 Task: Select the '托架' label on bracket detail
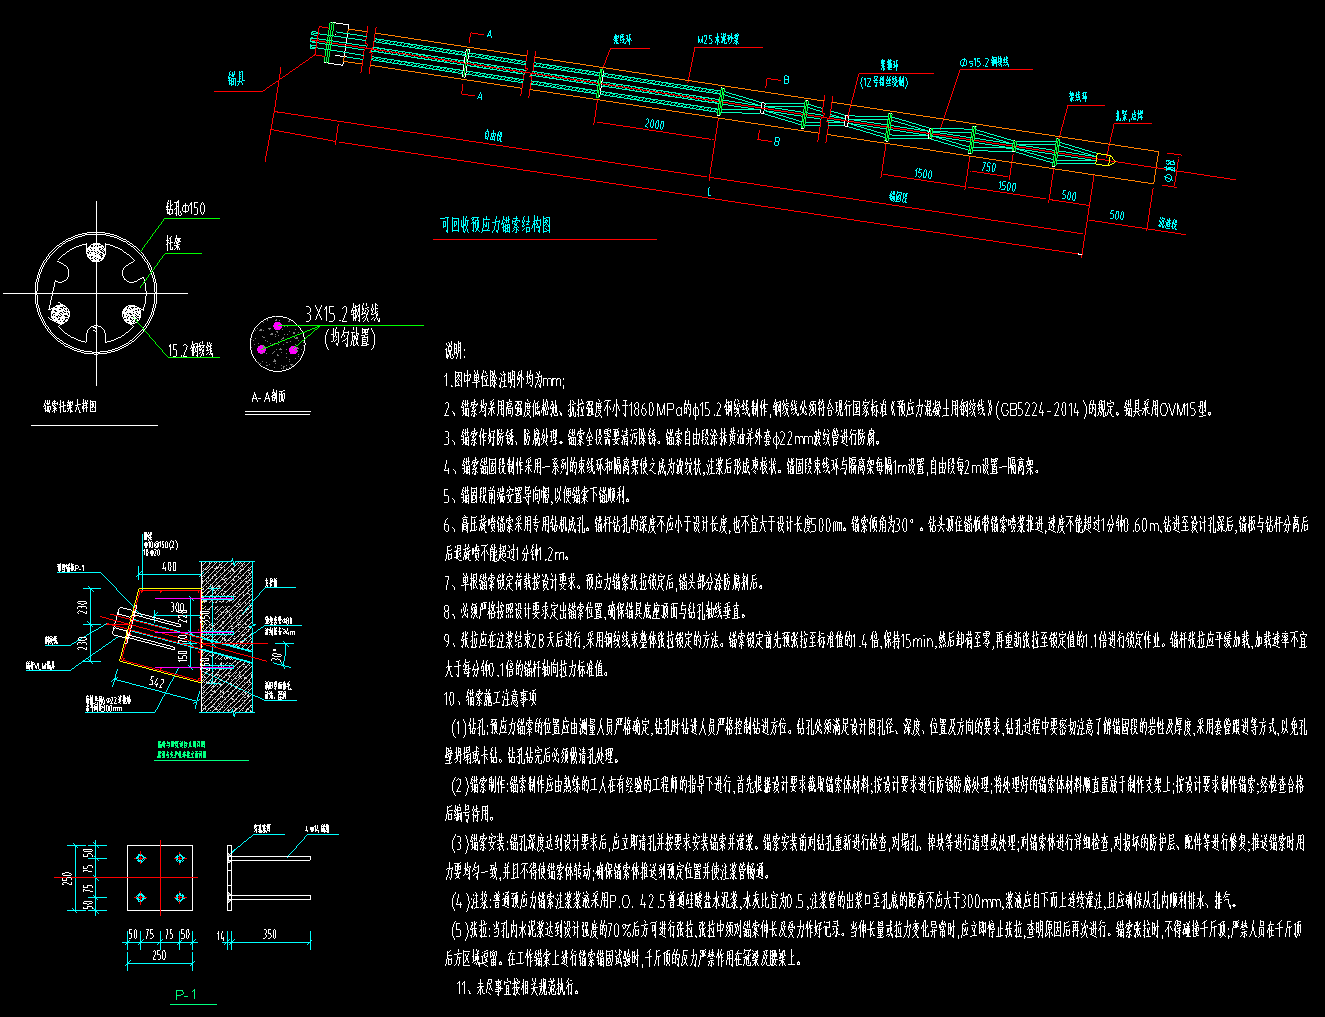pos(173,243)
